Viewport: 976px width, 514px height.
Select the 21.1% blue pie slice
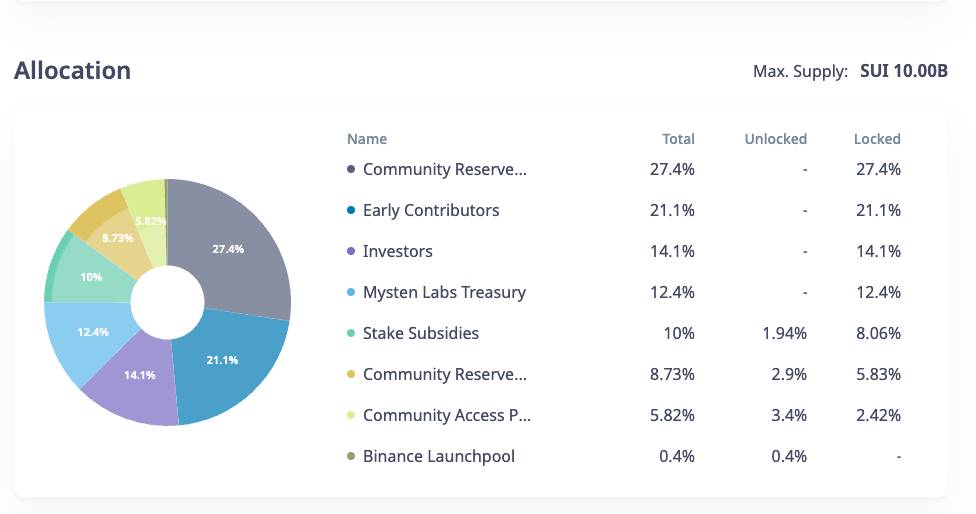tap(225, 365)
